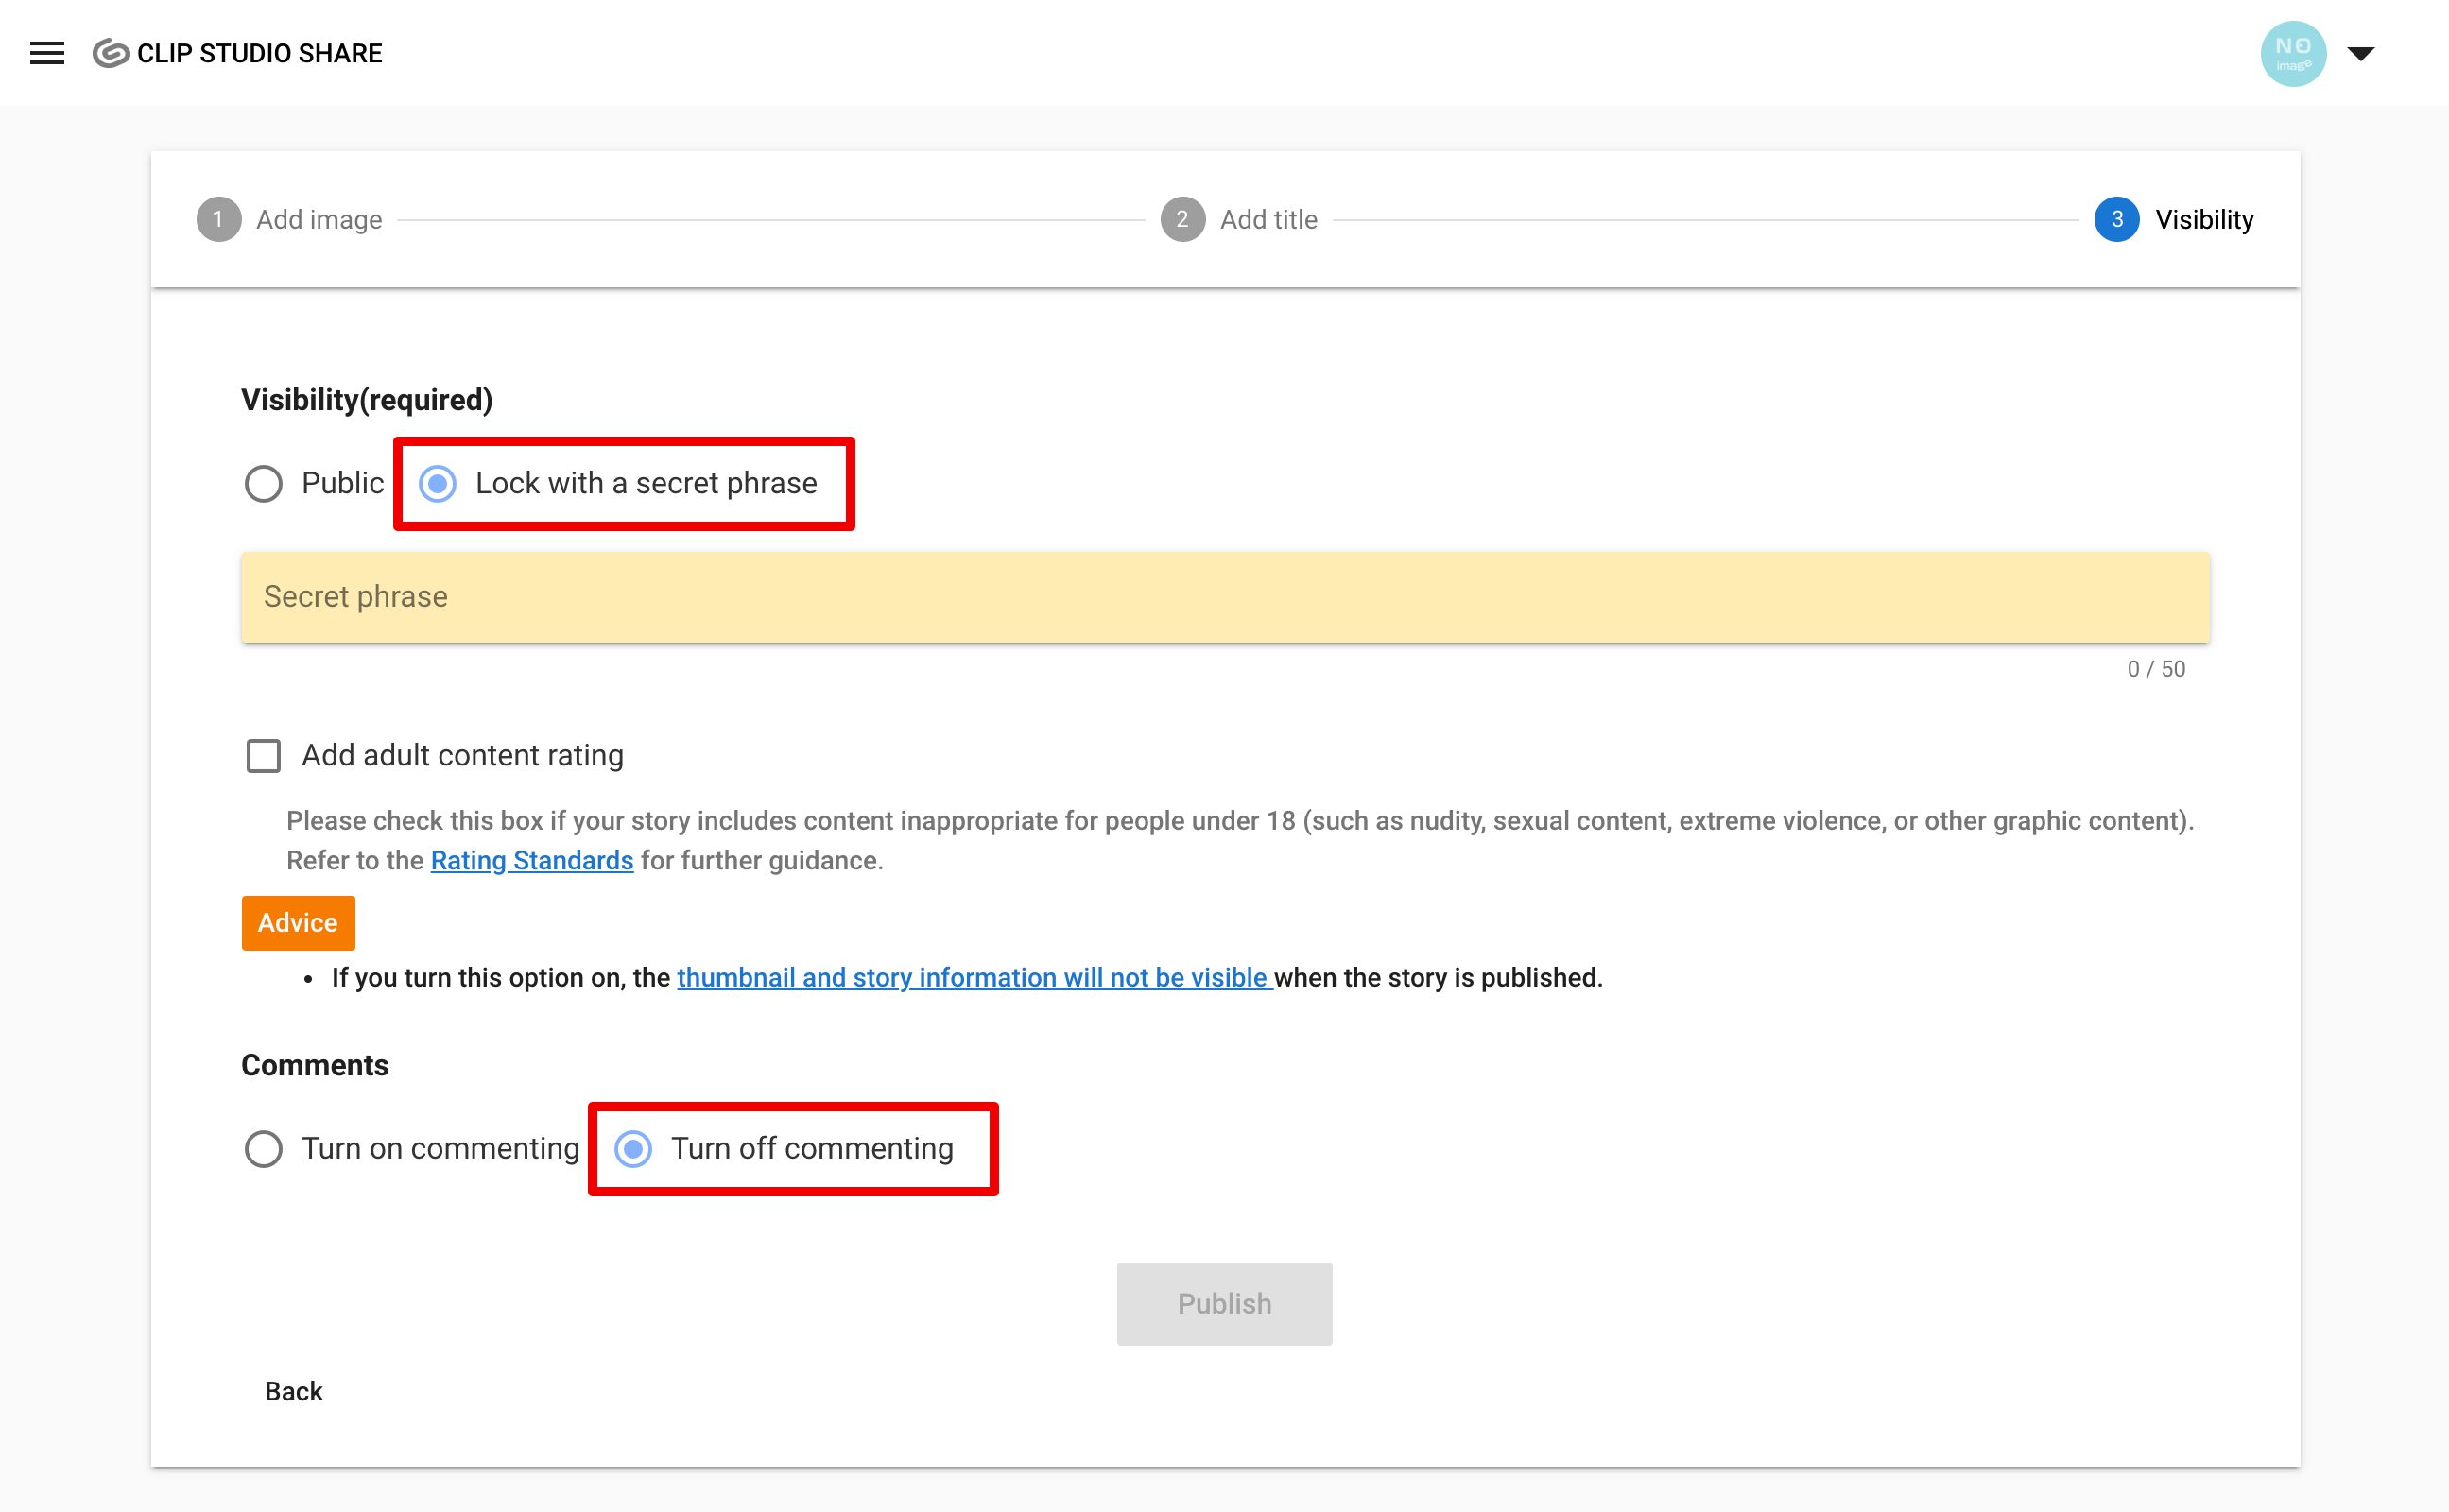This screenshot has width=2449, height=1512.
Task: Select the Public visibility option
Action: 264,484
